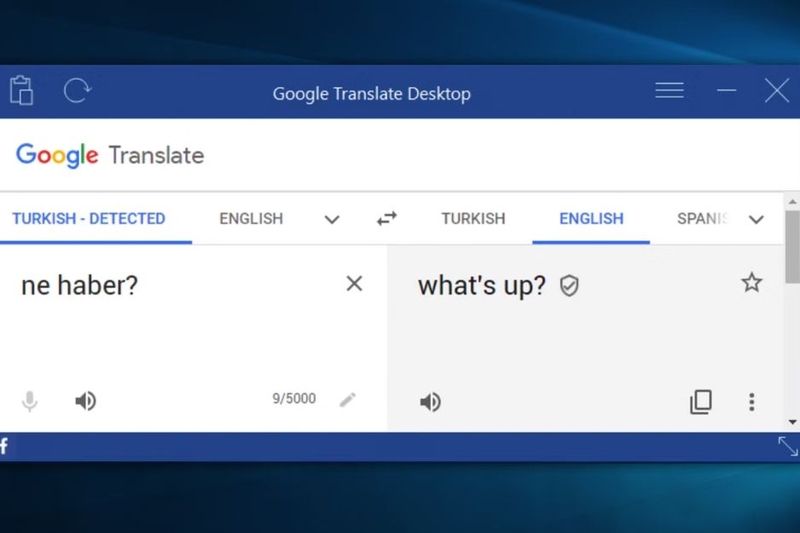Click the translated text what's up?
The height and width of the screenshot is (533, 800).
click(x=482, y=286)
